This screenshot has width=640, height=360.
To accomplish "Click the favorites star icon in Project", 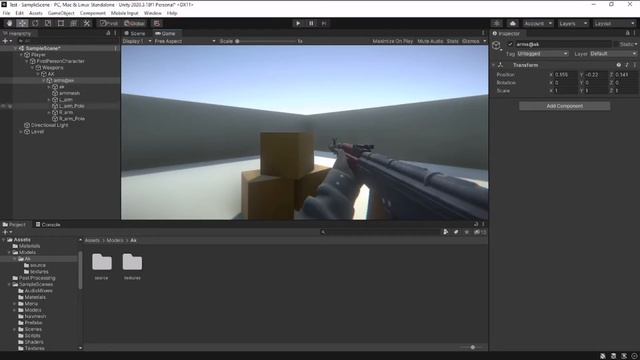I will (467, 232).
